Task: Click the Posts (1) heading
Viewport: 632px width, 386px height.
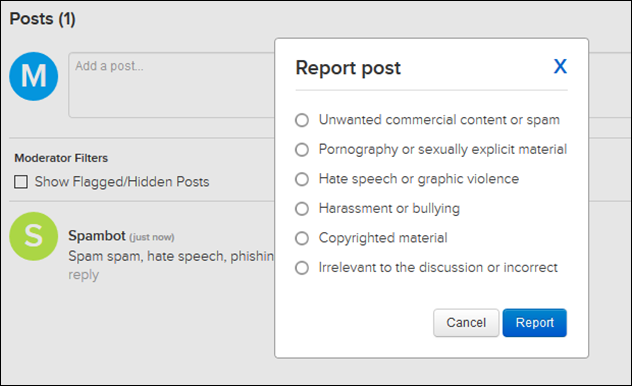Action: pos(43,19)
